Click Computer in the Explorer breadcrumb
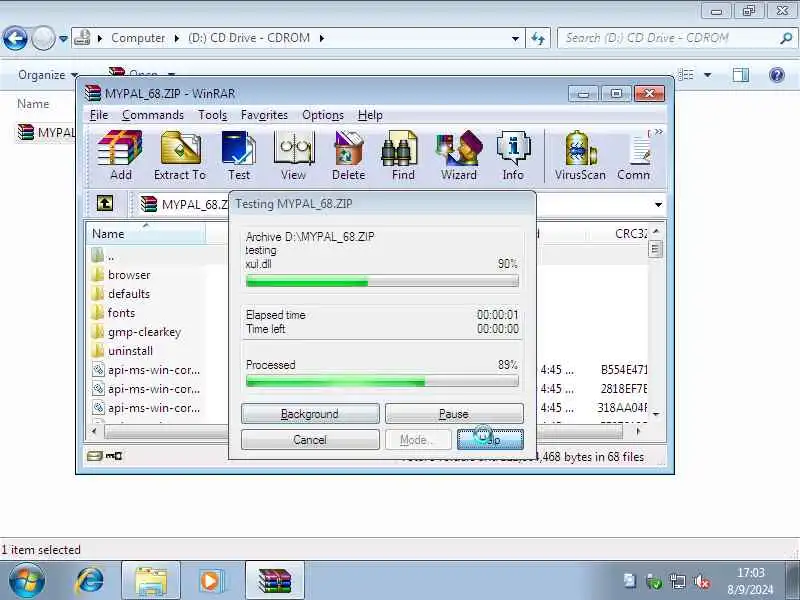Screen dimensions: 800x600 pos(138,38)
